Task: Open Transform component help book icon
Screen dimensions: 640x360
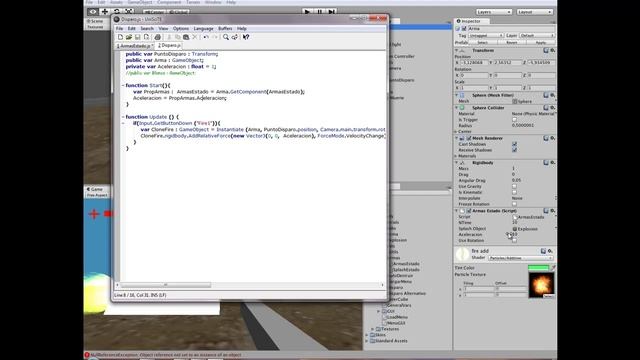Action: point(546,51)
